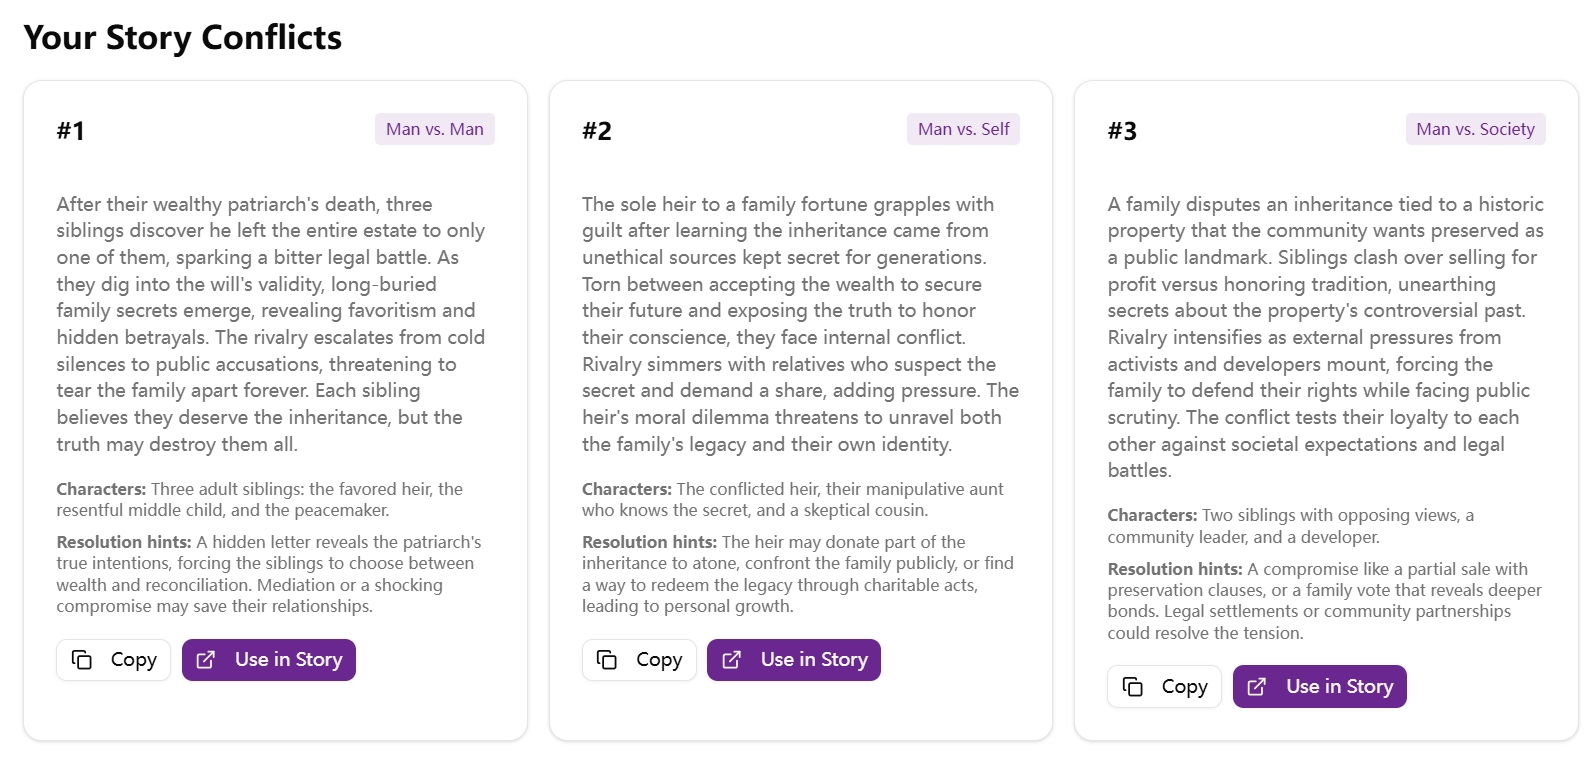Screen dimensions: 1595x765
Task: Use conflict #2 in your story
Action: point(793,660)
